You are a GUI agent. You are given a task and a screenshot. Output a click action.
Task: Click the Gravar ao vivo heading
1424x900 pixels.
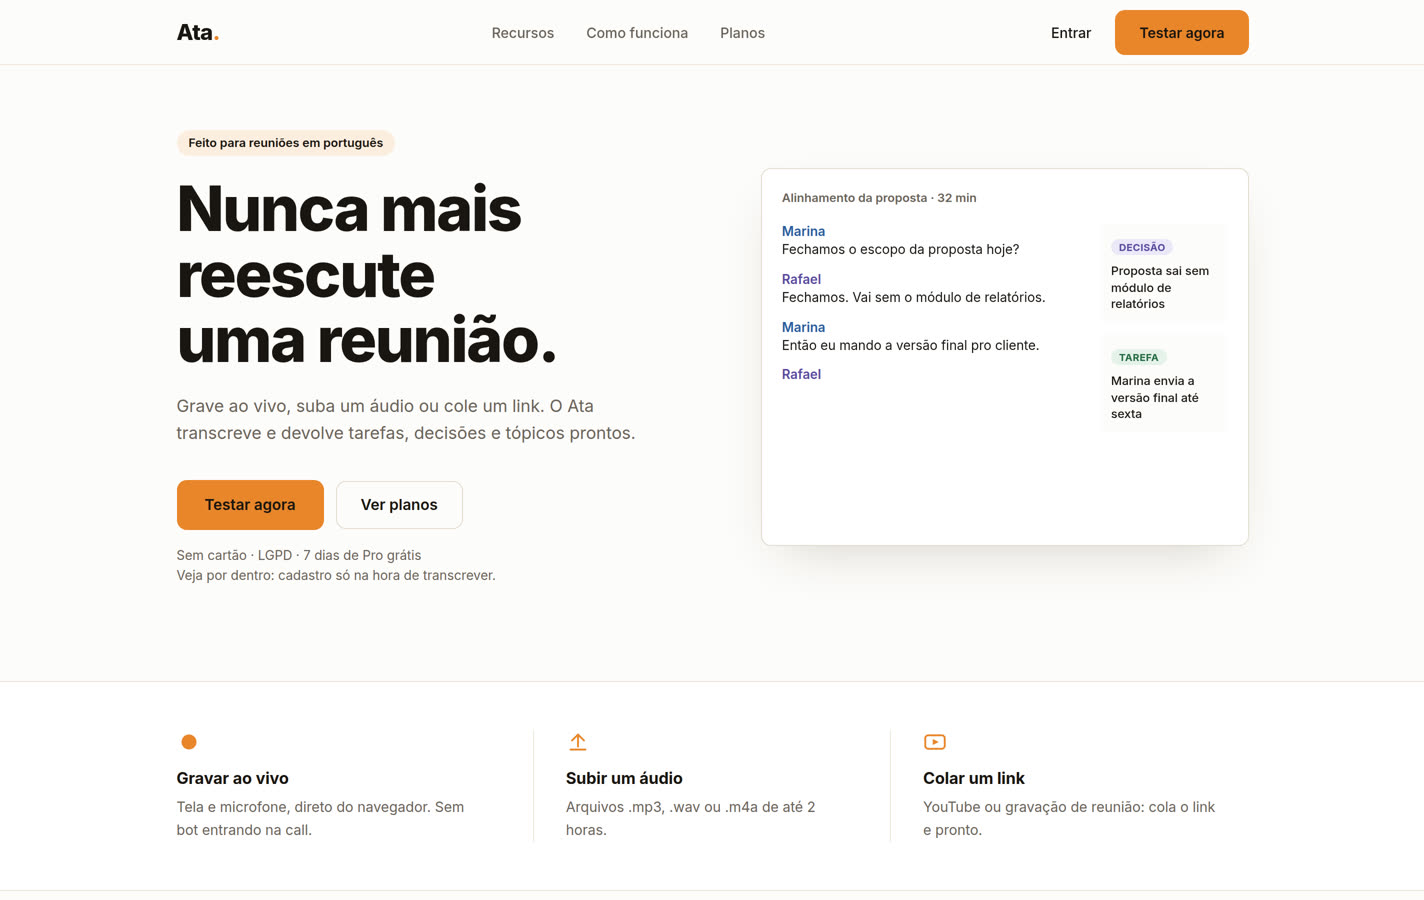[x=232, y=778]
